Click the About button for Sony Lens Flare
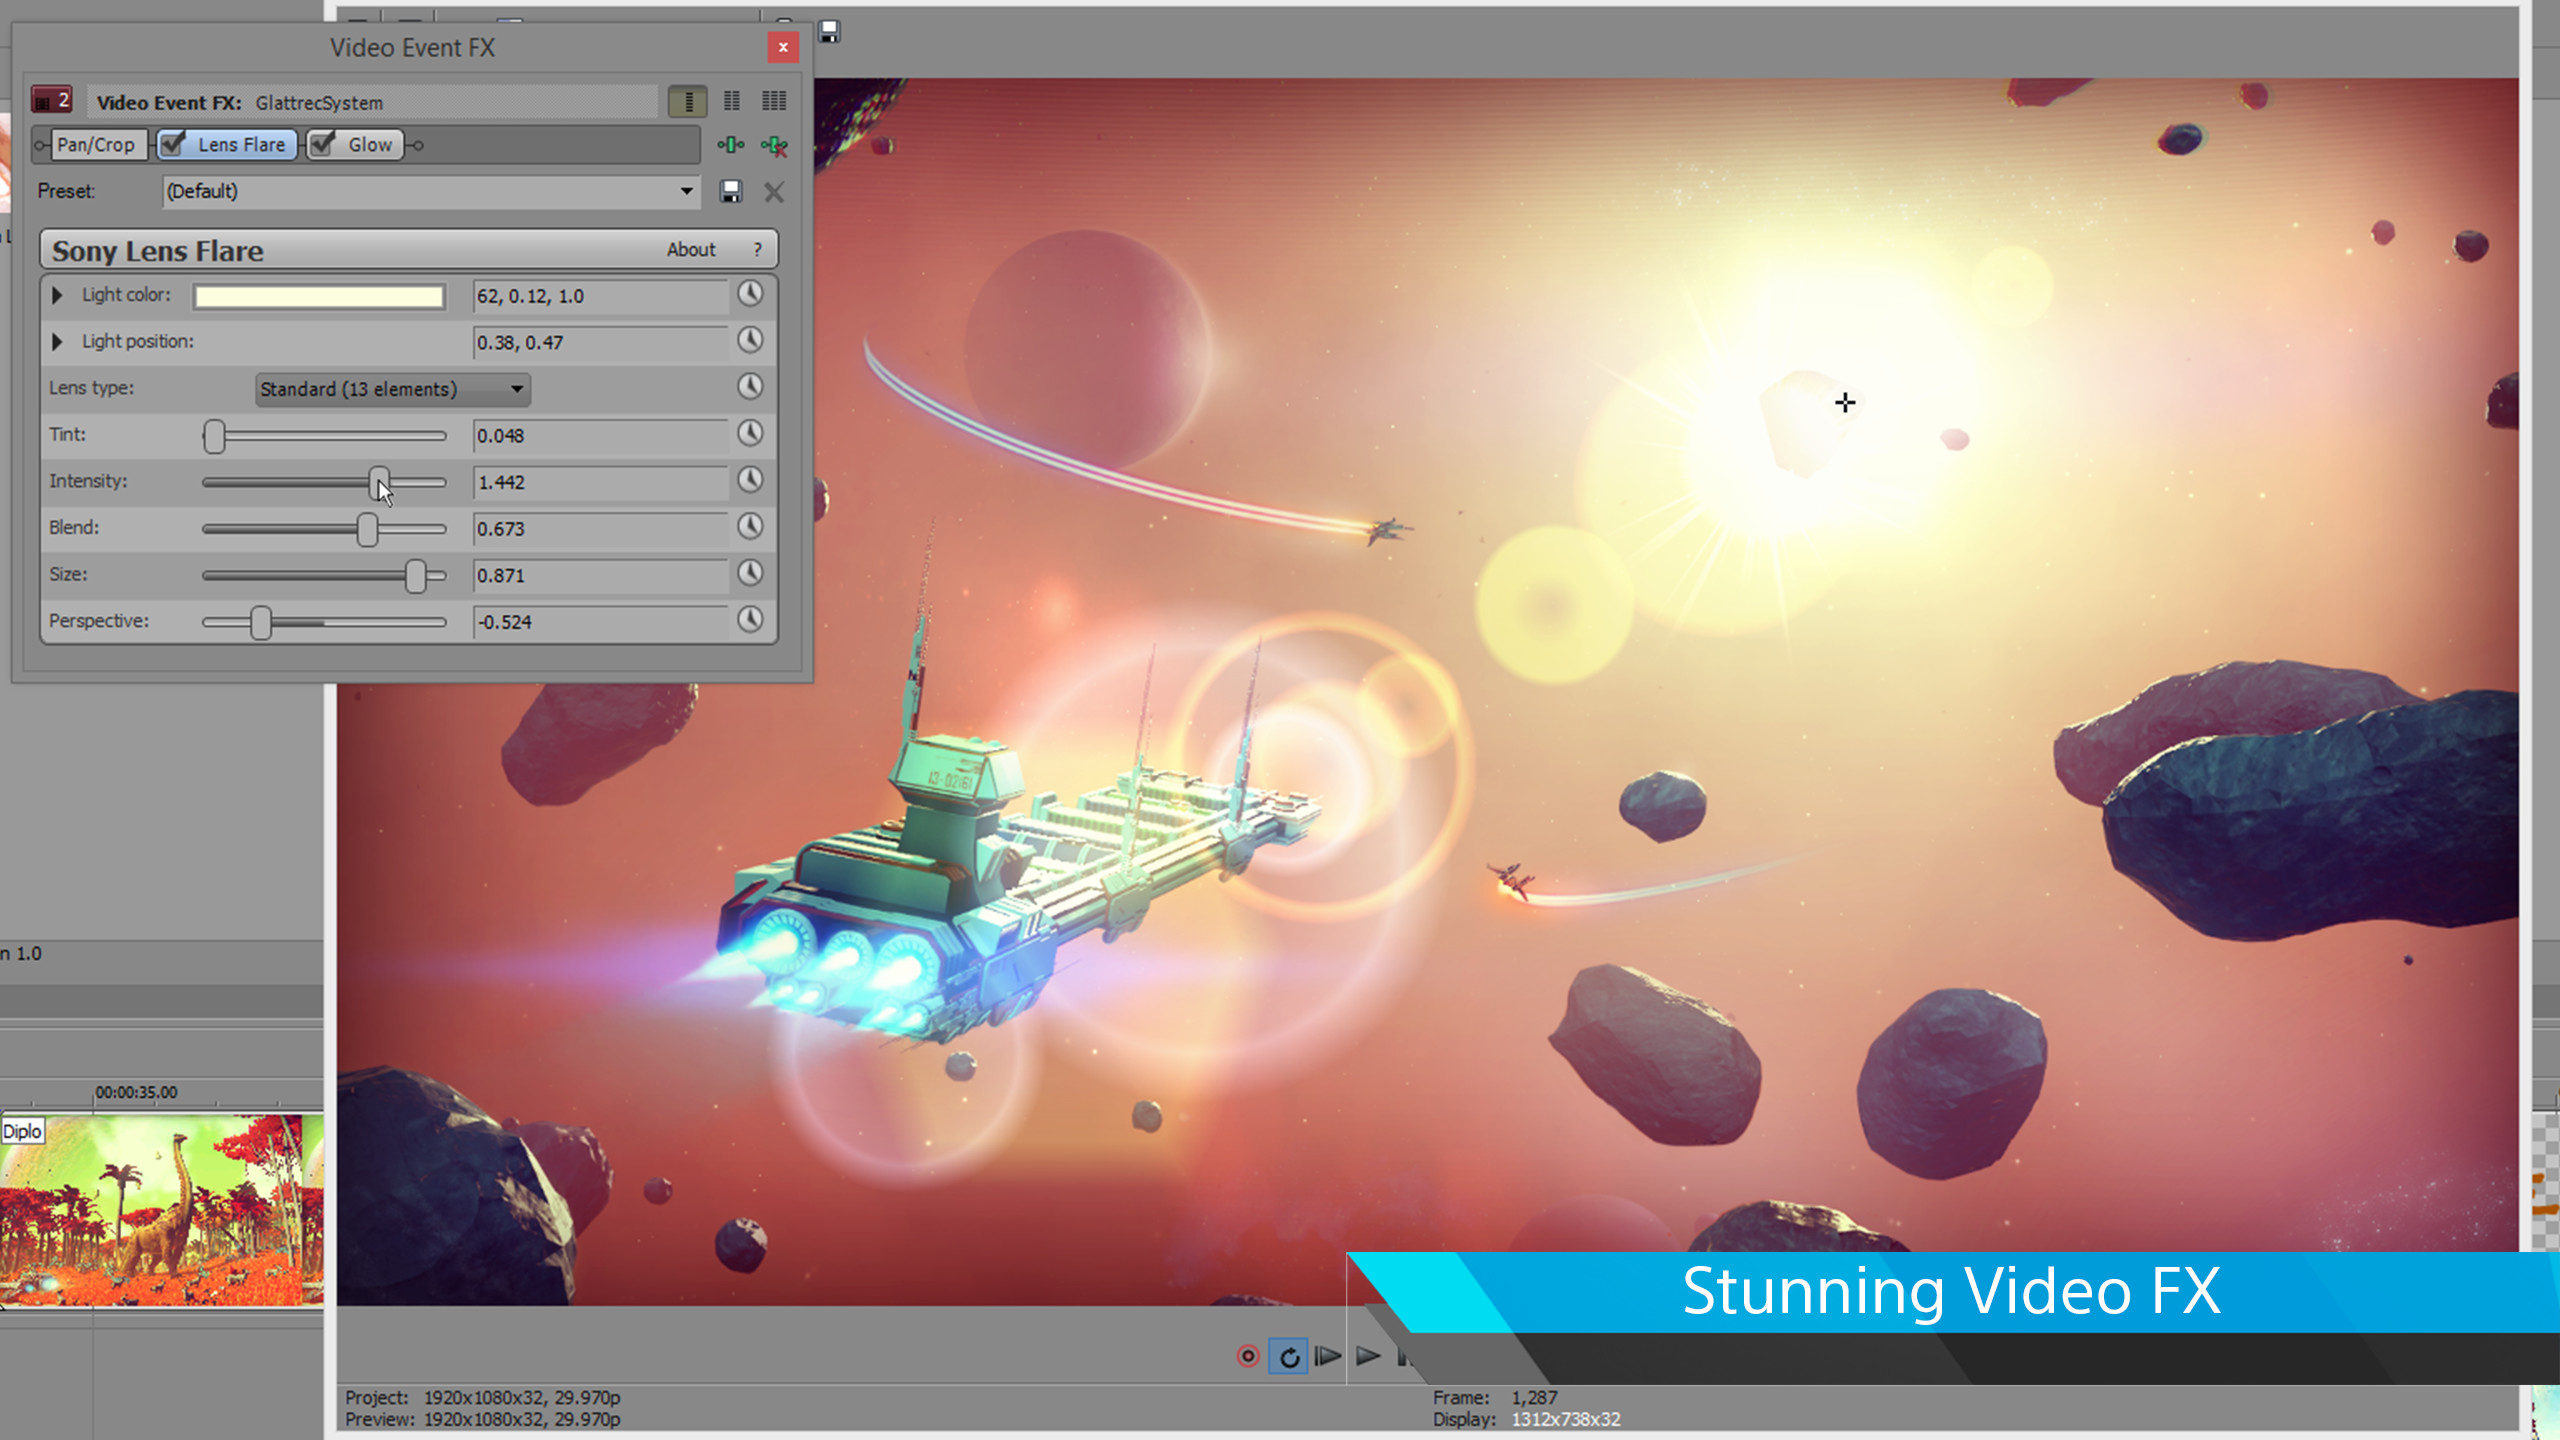2560x1440 pixels. pyautogui.click(x=692, y=249)
